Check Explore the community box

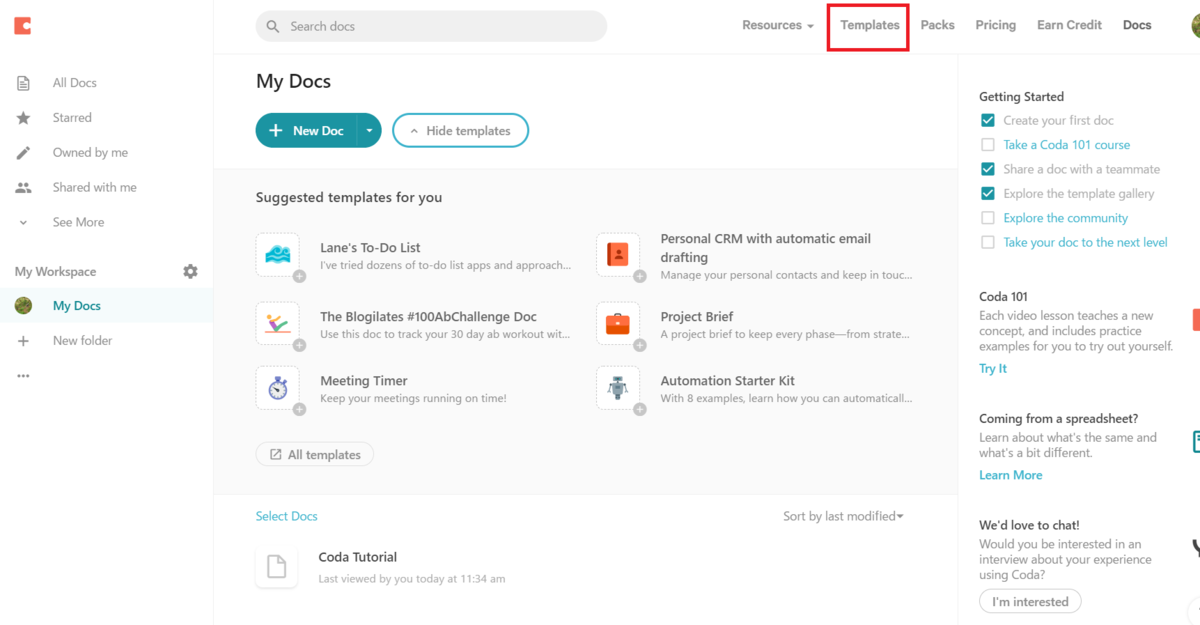pyautogui.click(x=988, y=218)
